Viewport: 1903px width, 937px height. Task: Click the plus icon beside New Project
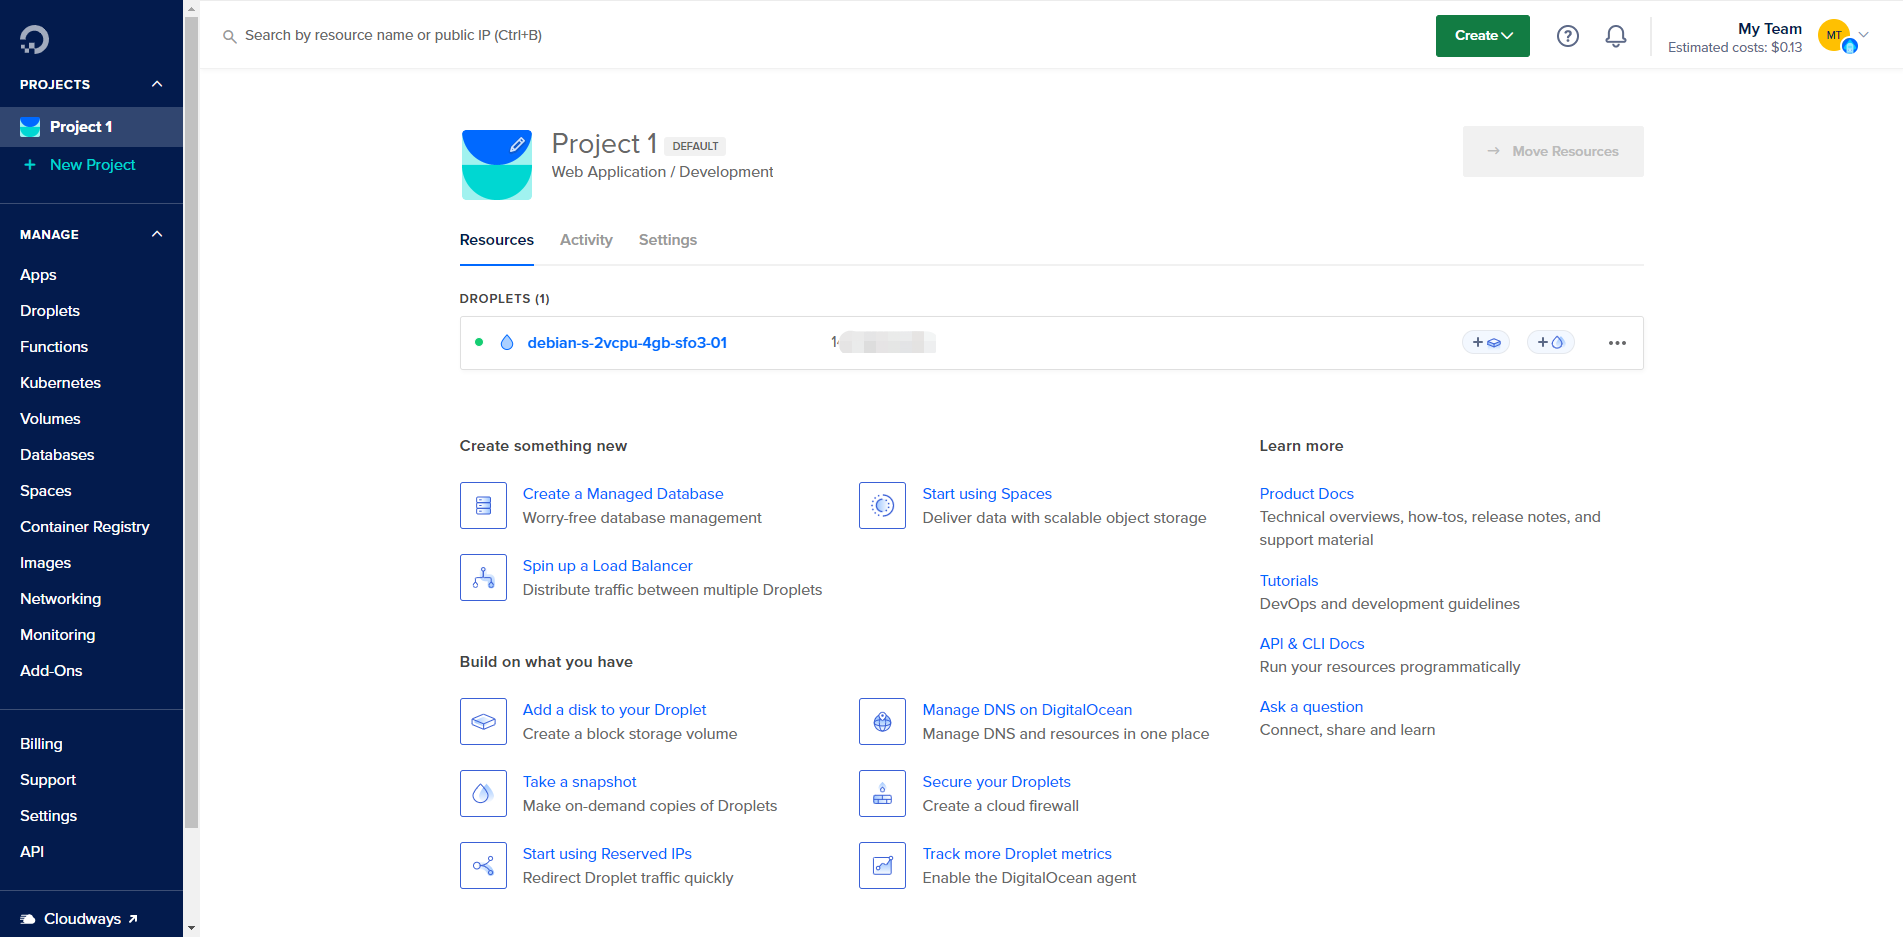[30, 165]
